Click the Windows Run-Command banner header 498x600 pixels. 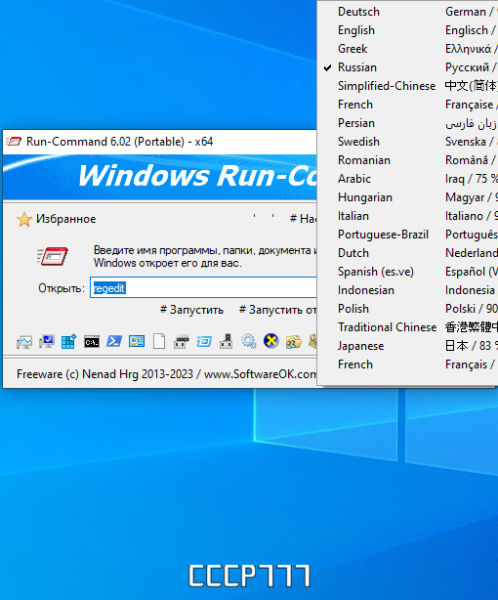pyautogui.click(x=160, y=176)
